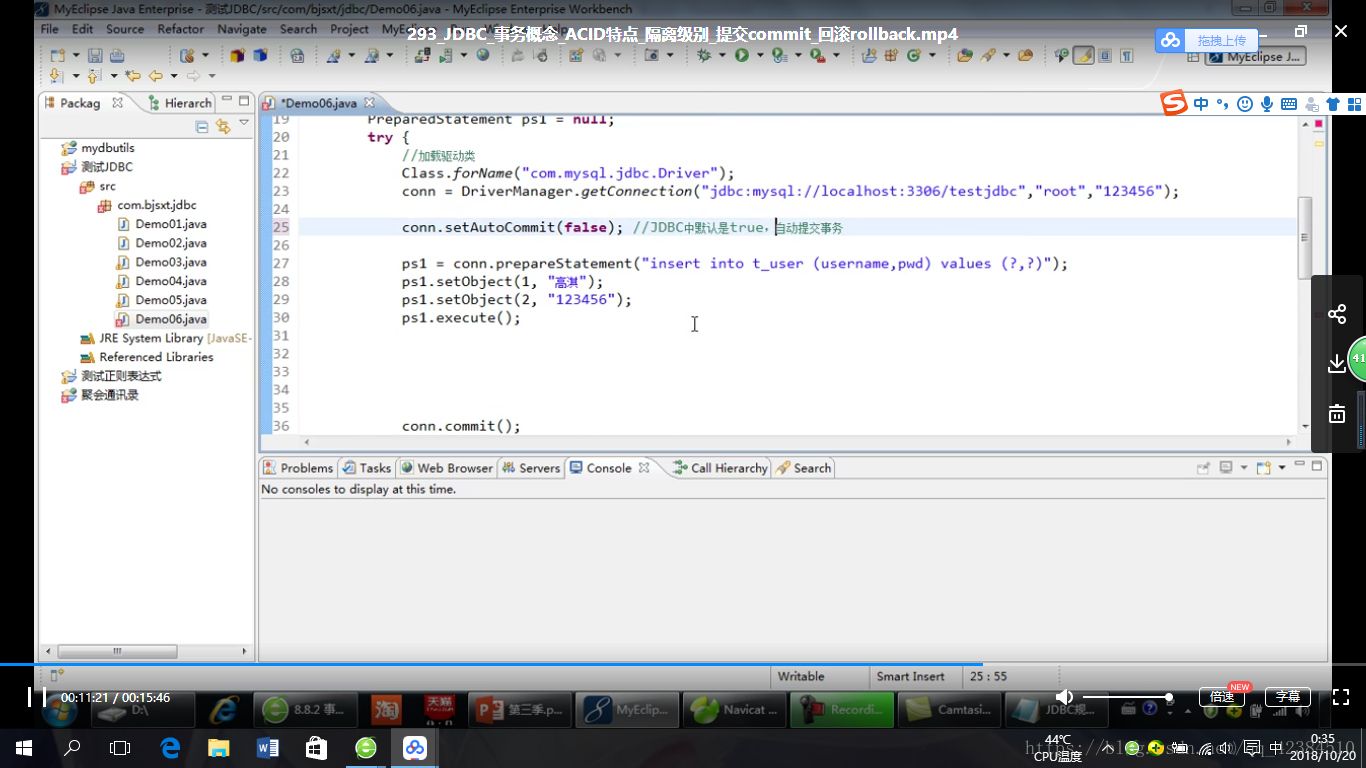Image resolution: width=1366 pixels, height=768 pixels.
Task: Click the Previous Annotation icon
Action: 94,76
